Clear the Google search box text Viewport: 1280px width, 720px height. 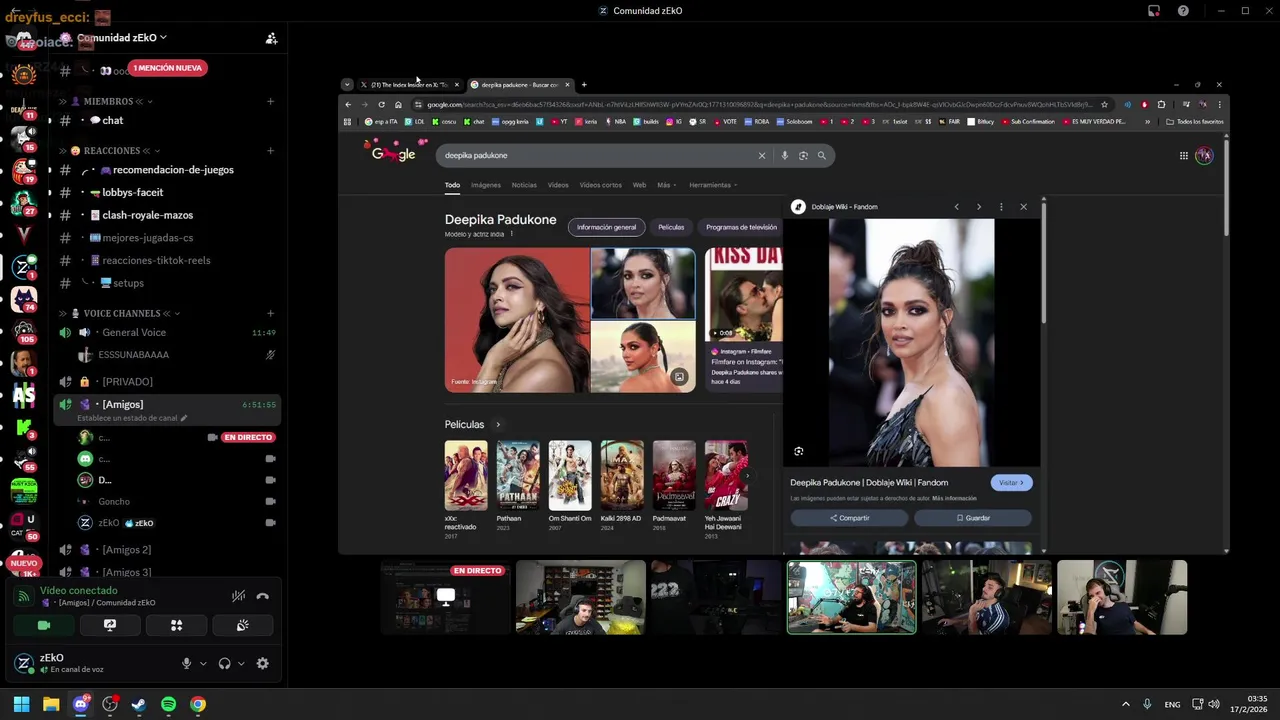[x=761, y=155]
